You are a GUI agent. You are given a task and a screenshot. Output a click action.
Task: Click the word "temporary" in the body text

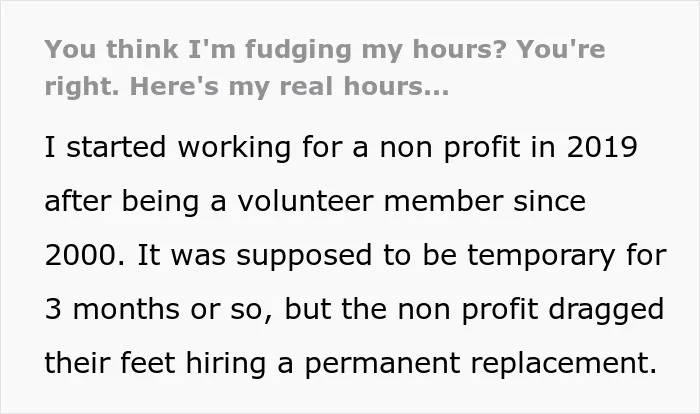[542, 256]
